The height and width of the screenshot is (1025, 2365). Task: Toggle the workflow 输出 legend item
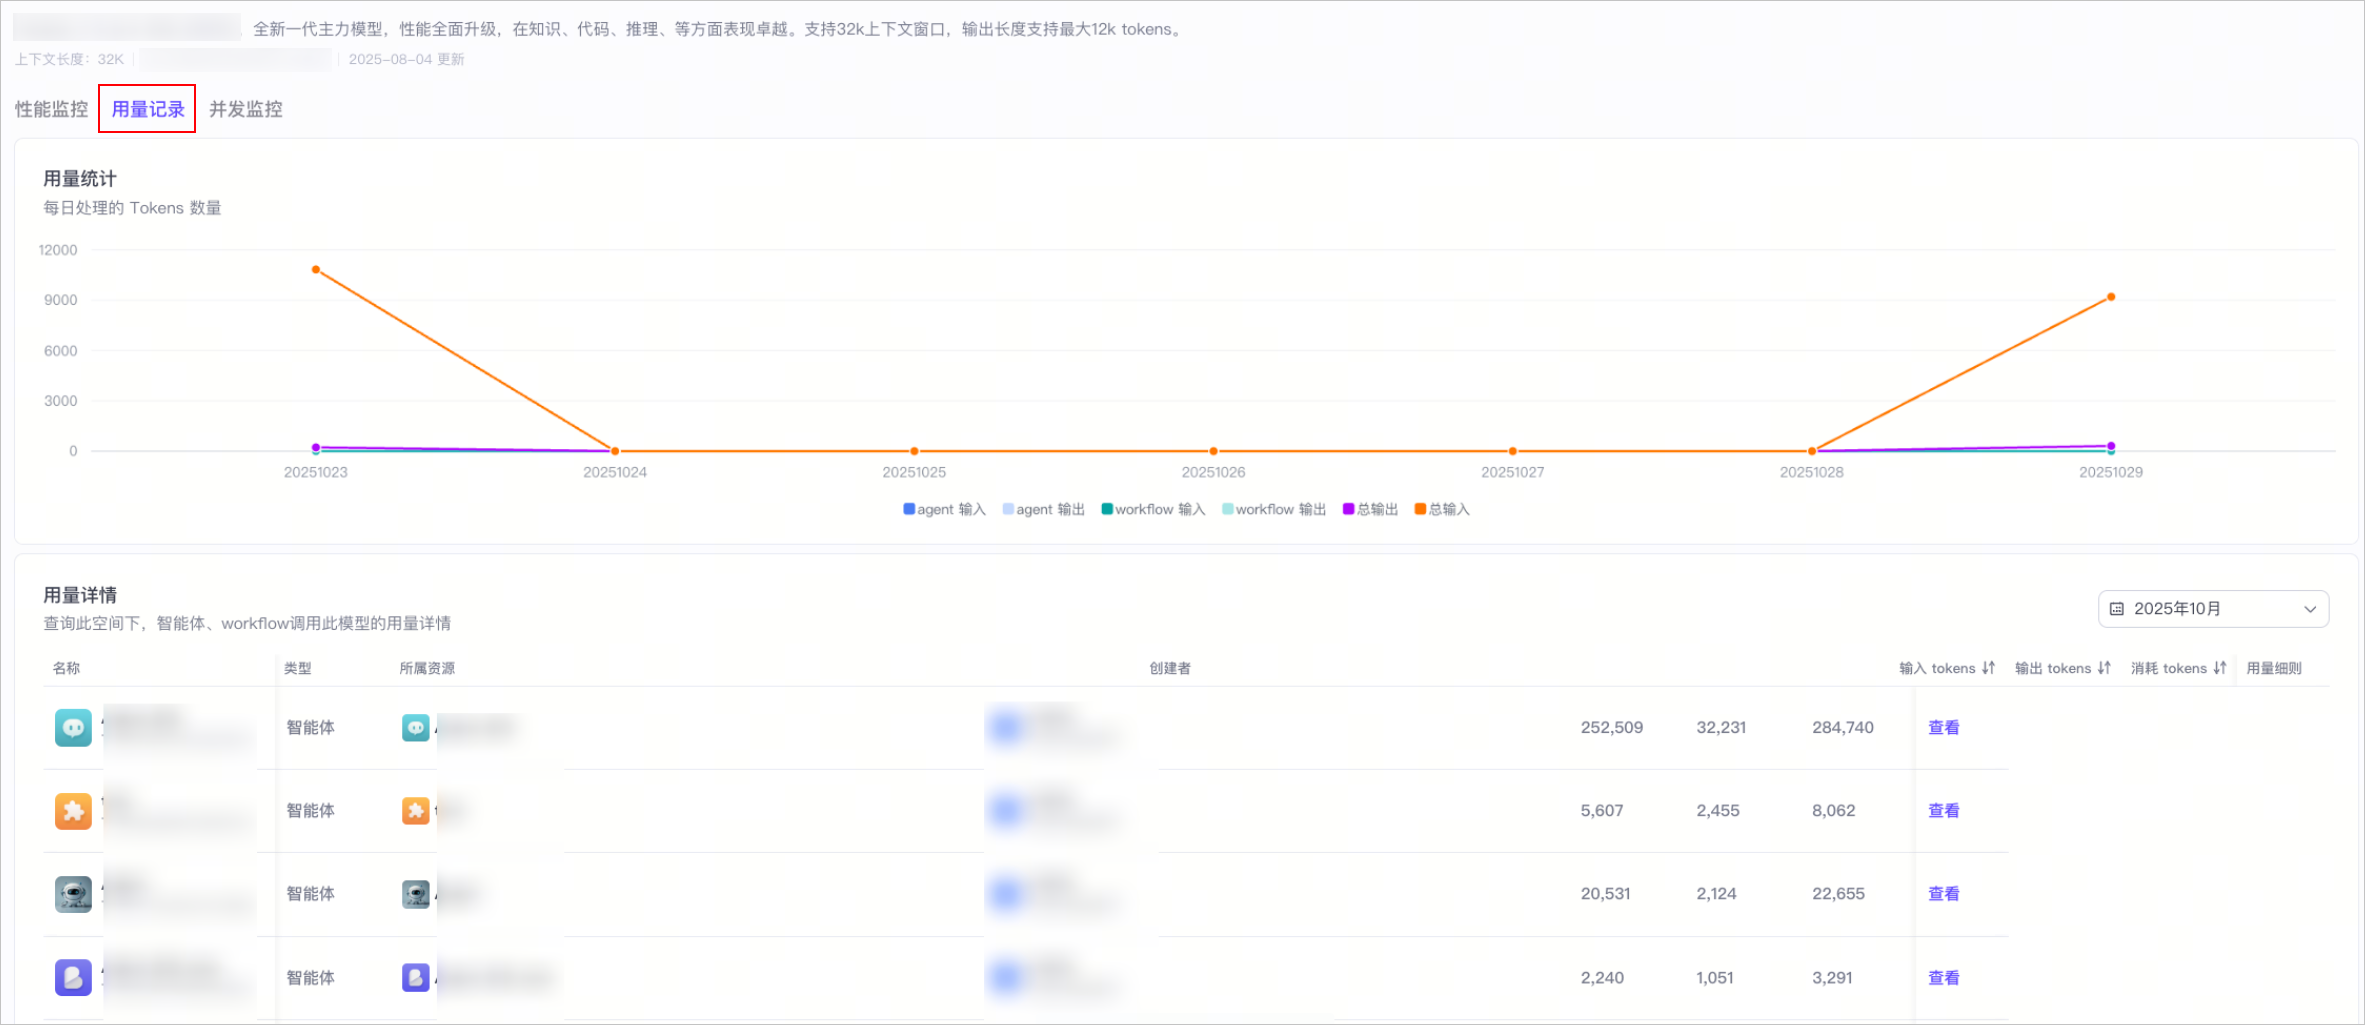[x=1274, y=509]
